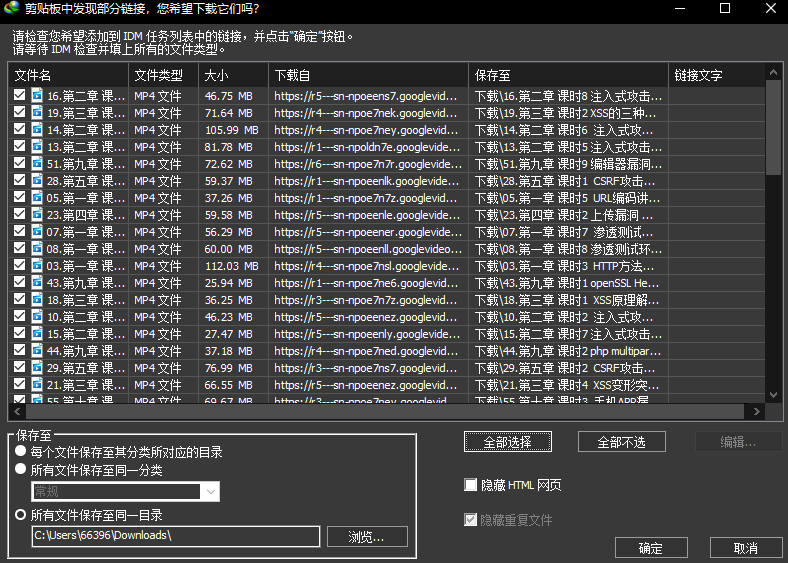
Task: Sort by 大小 column header
Action: [x=234, y=75]
